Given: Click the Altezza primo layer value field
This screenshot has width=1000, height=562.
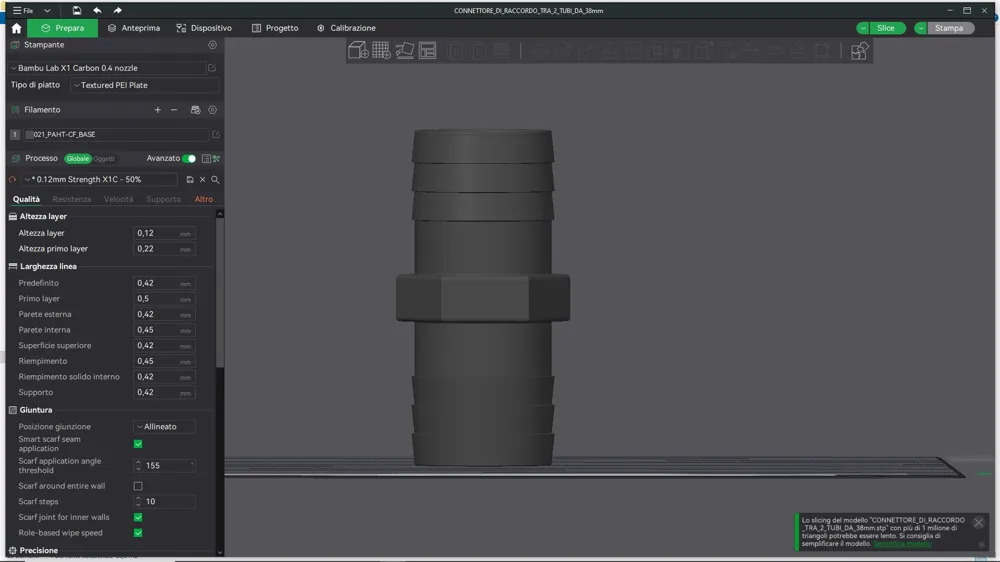Looking at the screenshot, I should pyautogui.click(x=164, y=249).
